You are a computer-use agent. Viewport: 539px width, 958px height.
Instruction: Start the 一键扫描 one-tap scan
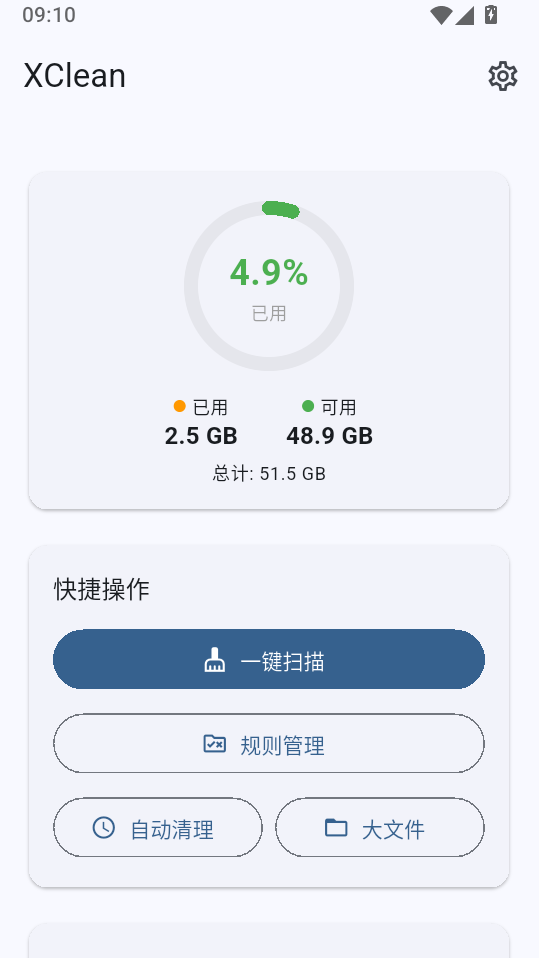[x=269, y=659]
